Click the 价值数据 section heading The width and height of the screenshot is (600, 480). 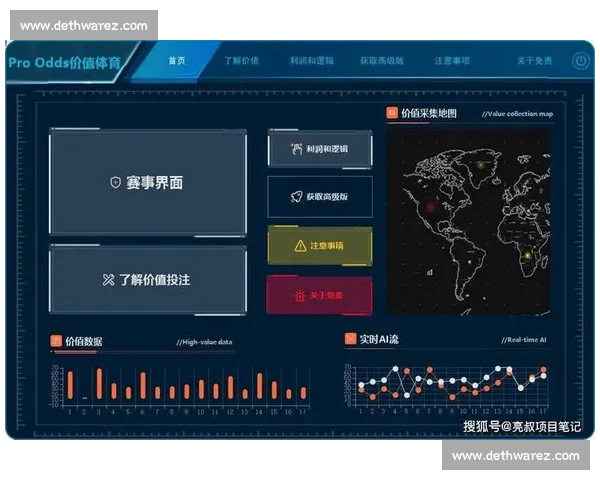[x=83, y=341]
